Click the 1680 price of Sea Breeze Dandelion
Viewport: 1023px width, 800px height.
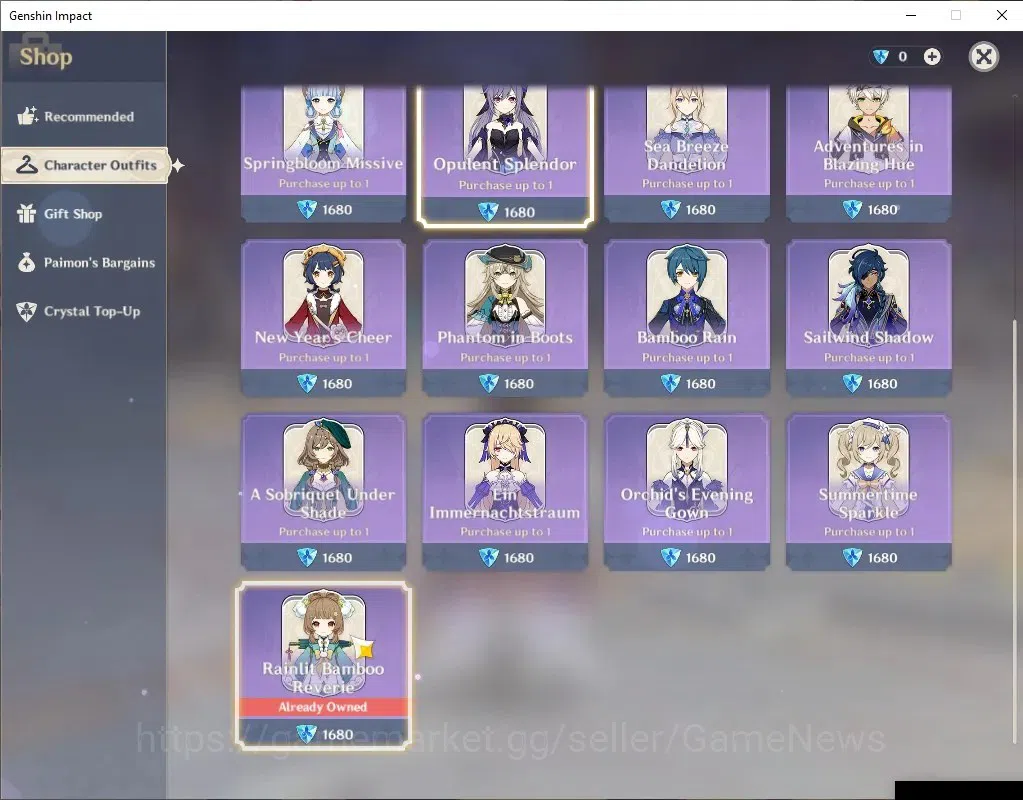pos(700,209)
